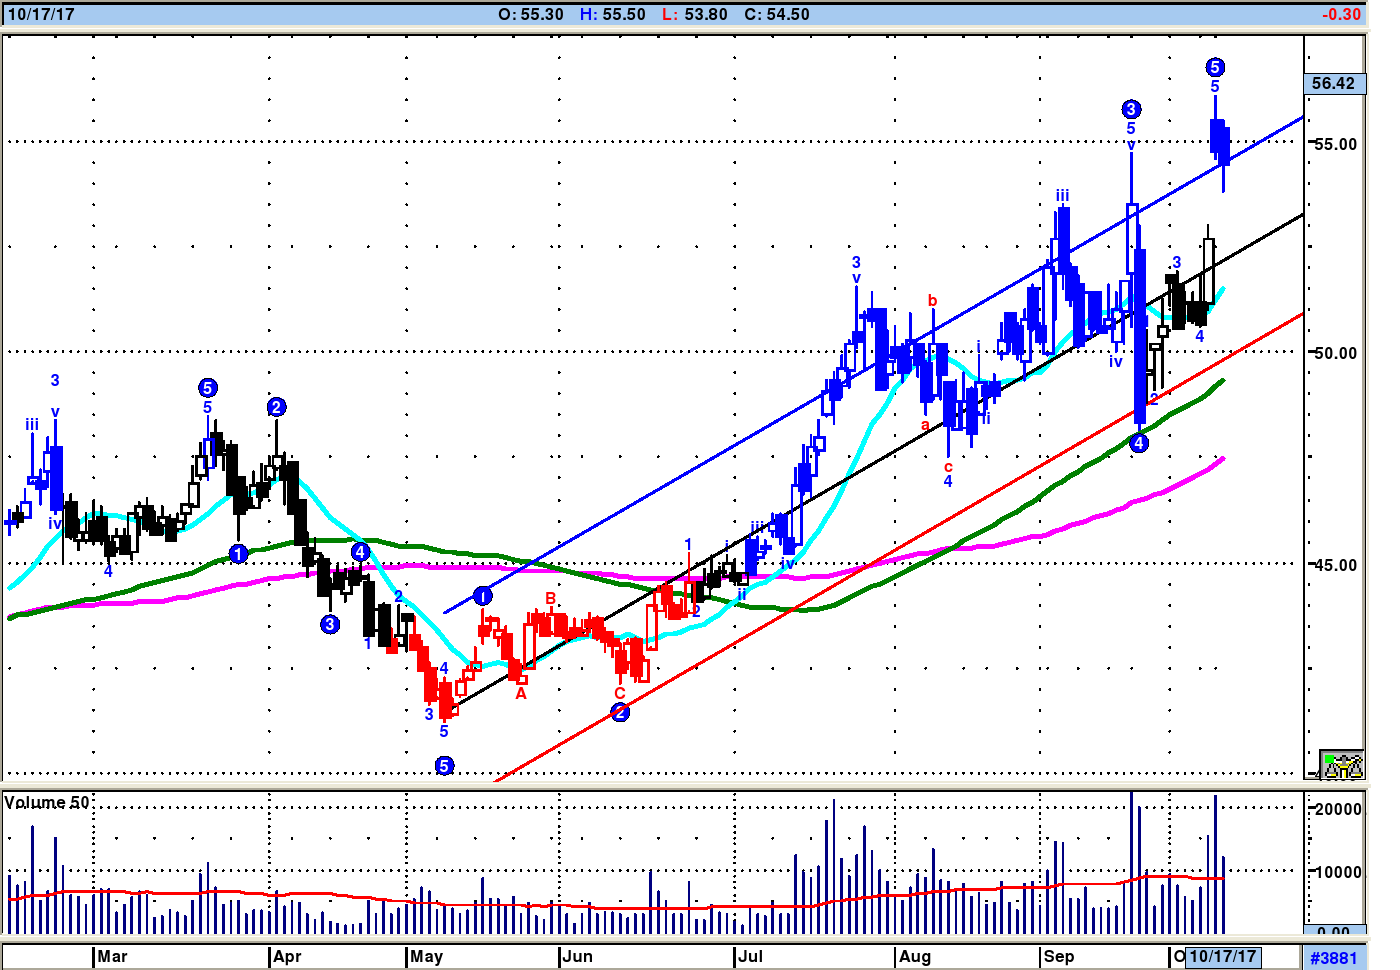This screenshot has height=970, width=1400.
Task: Click the circled 1 marker starting the blue channel line
Action: pyautogui.click(x=482, y=596)
